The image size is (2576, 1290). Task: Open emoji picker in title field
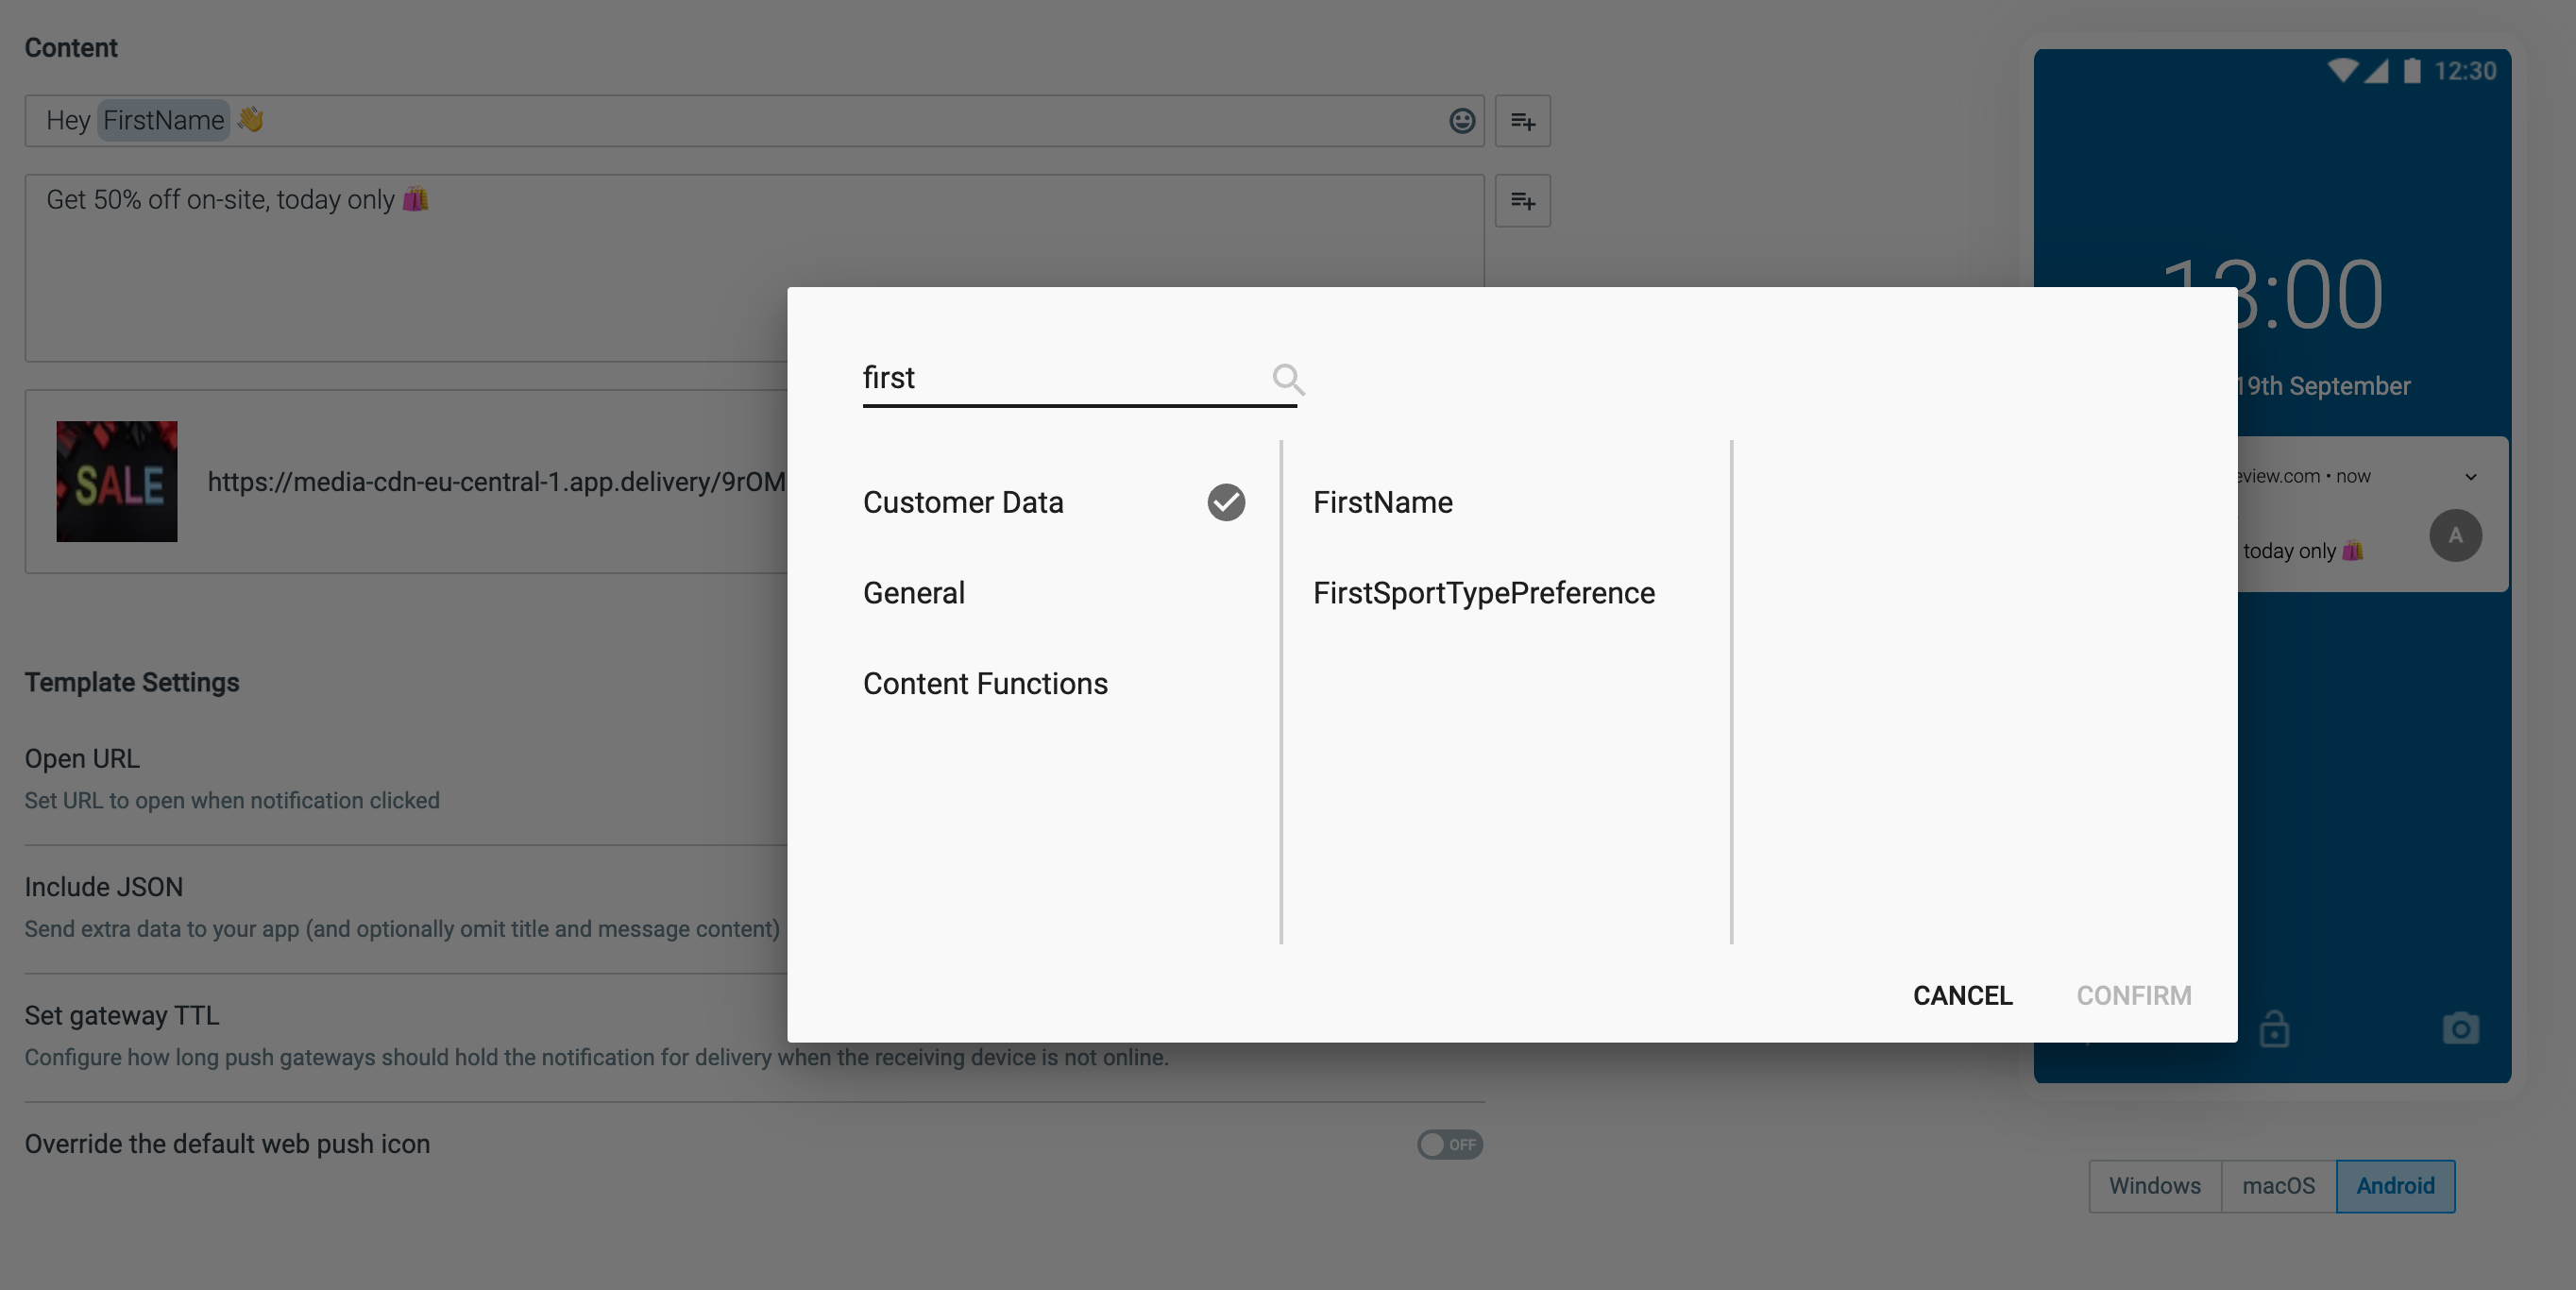(1462, 121)
